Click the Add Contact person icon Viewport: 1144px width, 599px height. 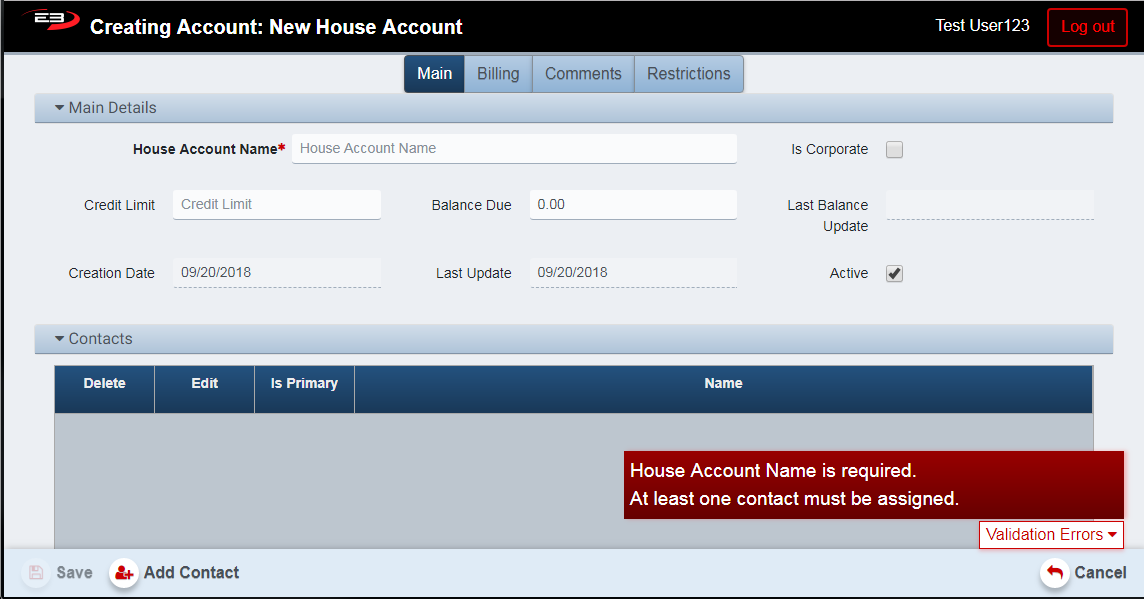tap(124, 573)
